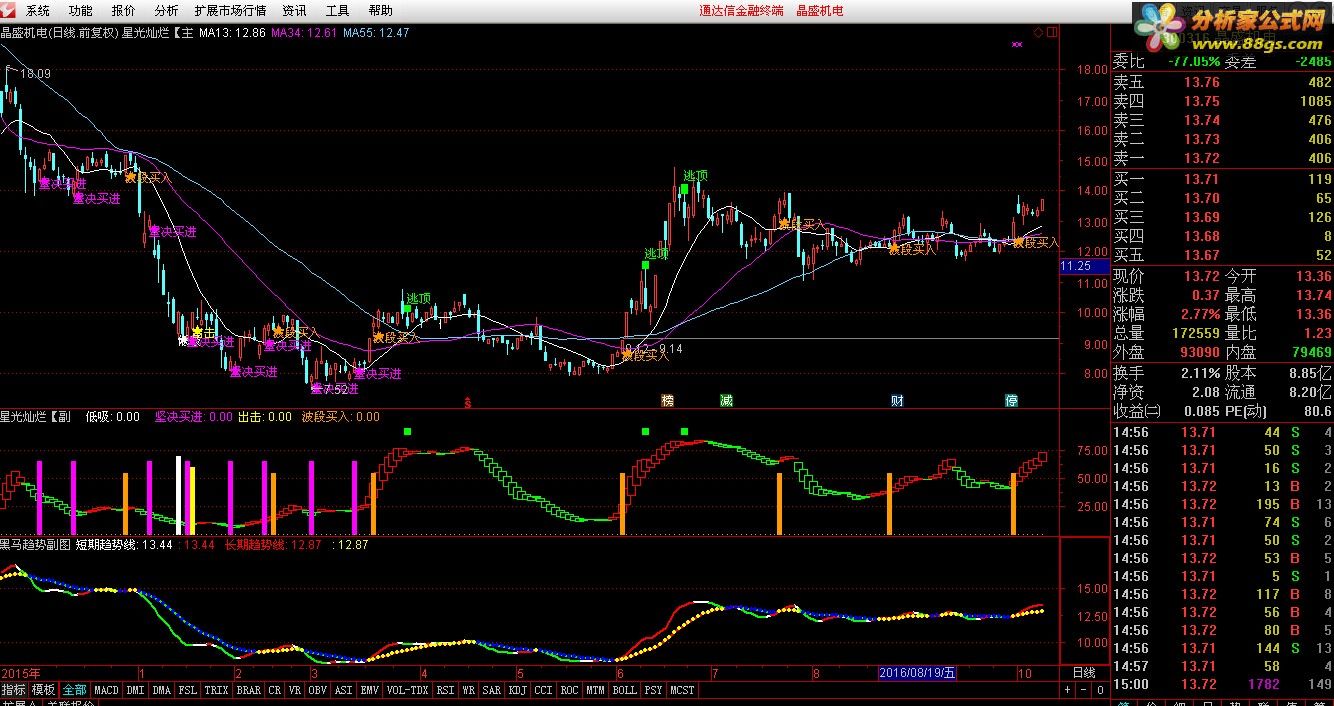This screenshot has height=706, width=1334.
Task: Open the 工具 menu
Action: (337, 11)
